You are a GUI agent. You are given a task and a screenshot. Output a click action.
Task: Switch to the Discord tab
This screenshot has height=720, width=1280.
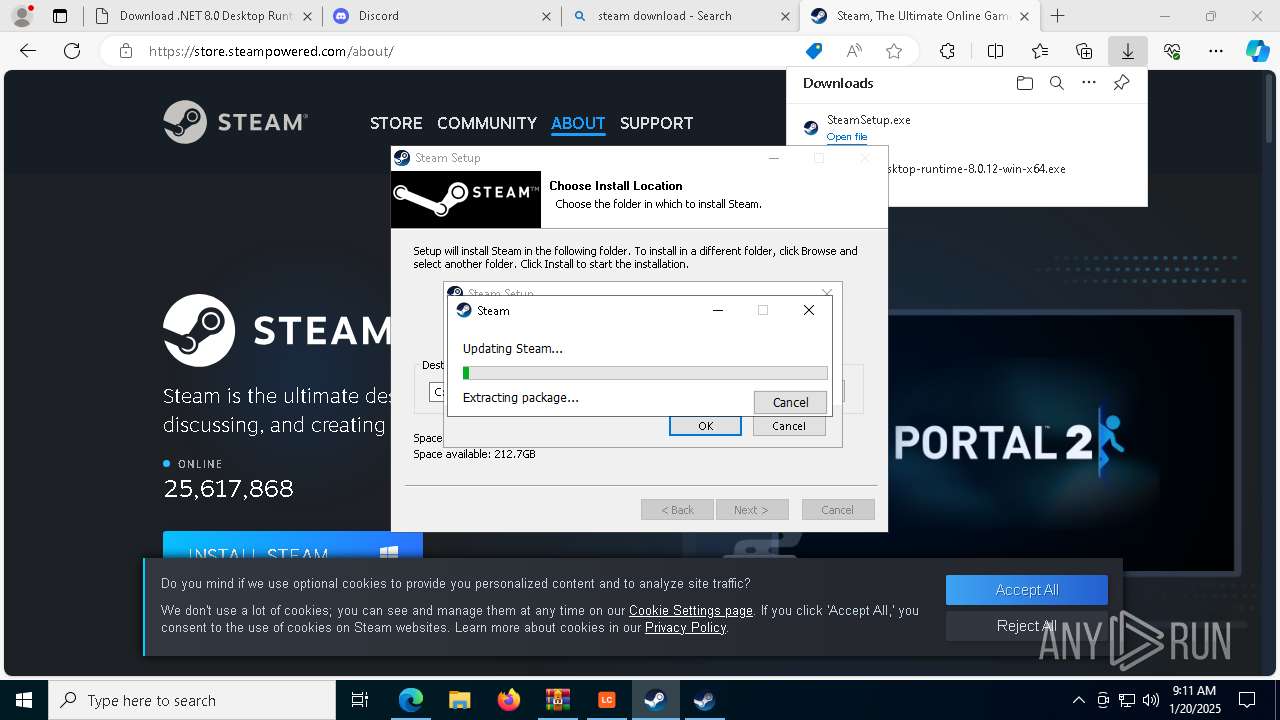click(440, 16)
